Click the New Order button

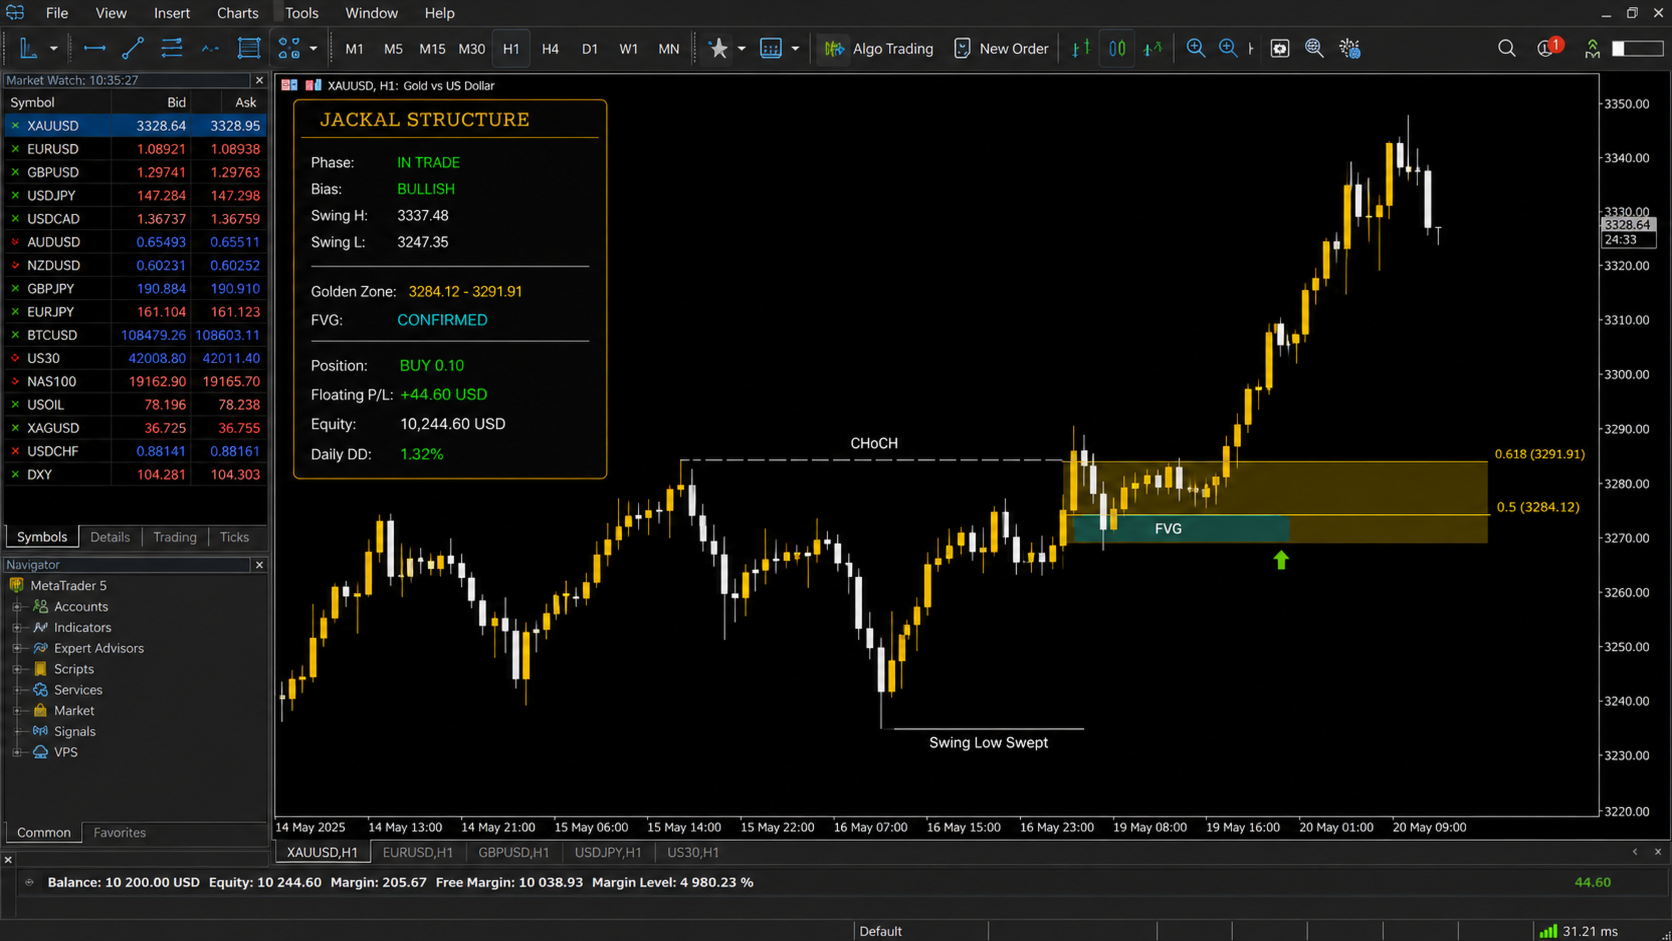click(x=1000, y=48)
